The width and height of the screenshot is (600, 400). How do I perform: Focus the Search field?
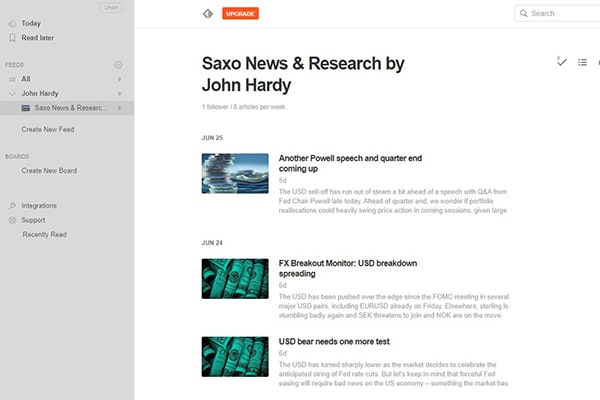pyautogui.click(x=558, y=13)
